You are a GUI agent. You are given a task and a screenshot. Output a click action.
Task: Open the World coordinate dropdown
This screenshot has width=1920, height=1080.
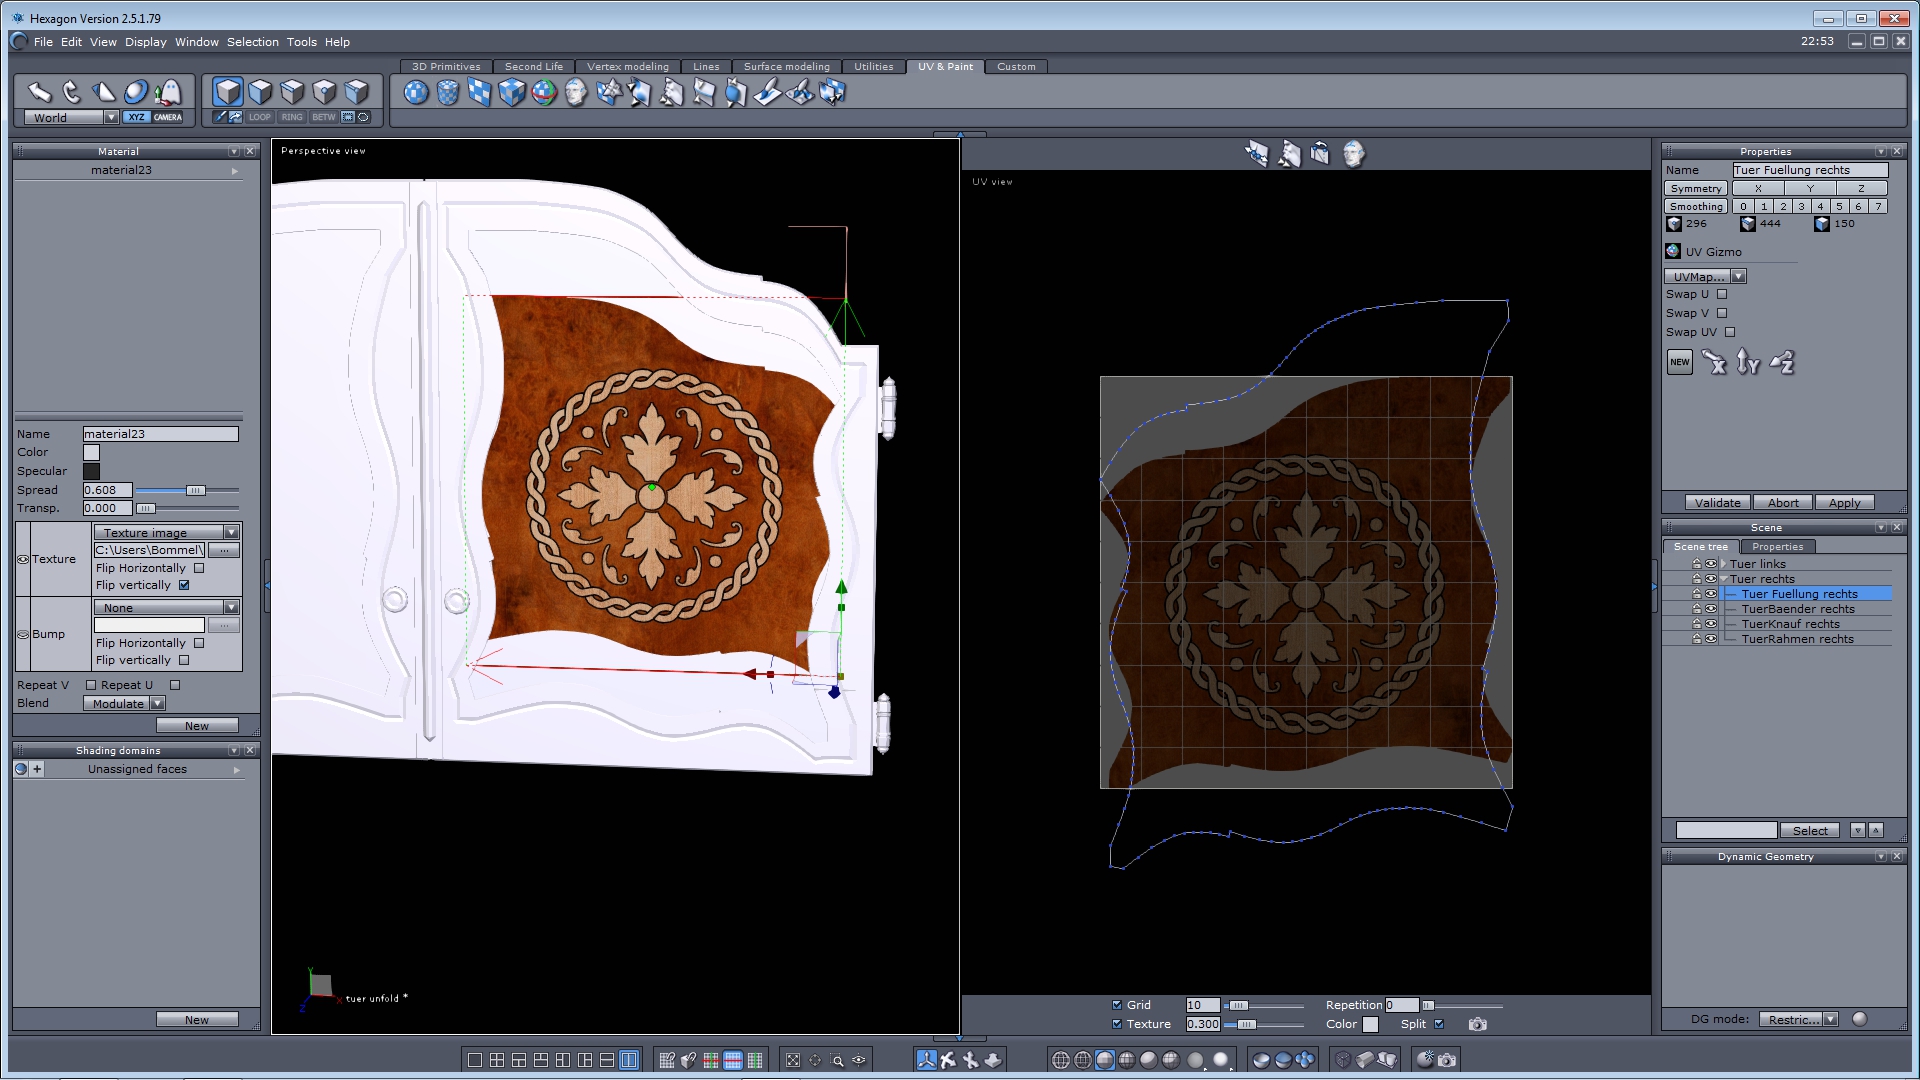pyautogui.click(x=111, y=117)
